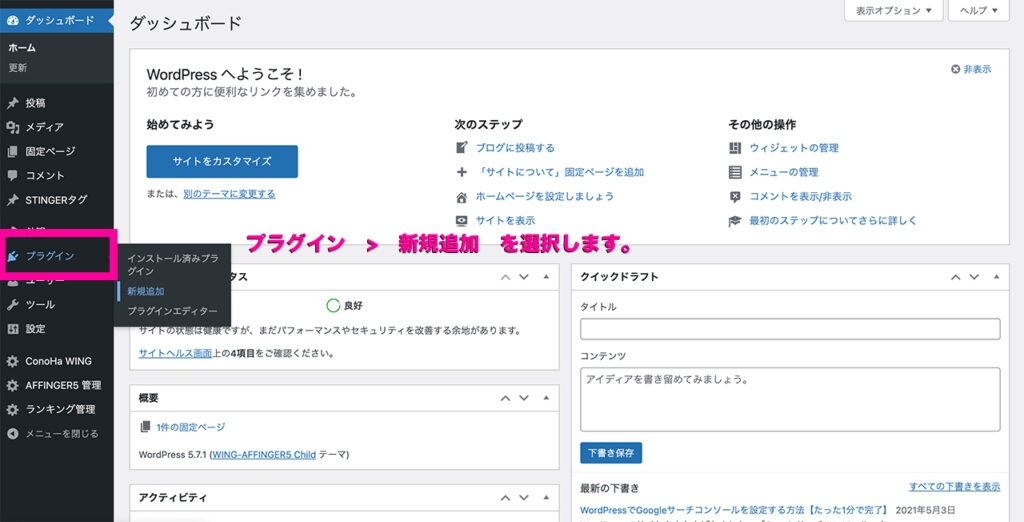Open メニューの管理 link
Screen dimensions: 1024x522
coord(783,172)
